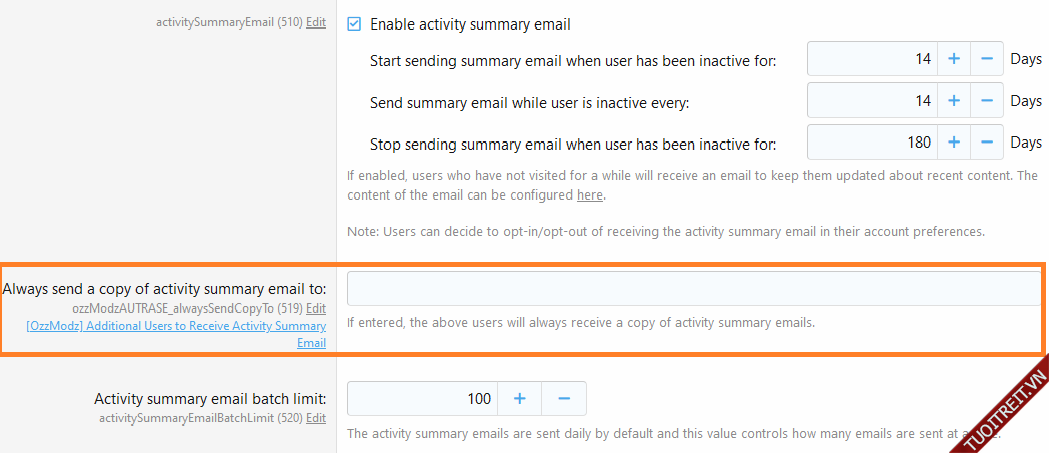1049x453 pixels.
Task: Toggle Enable activity summary email checkbox
Action: coord(354,24)
